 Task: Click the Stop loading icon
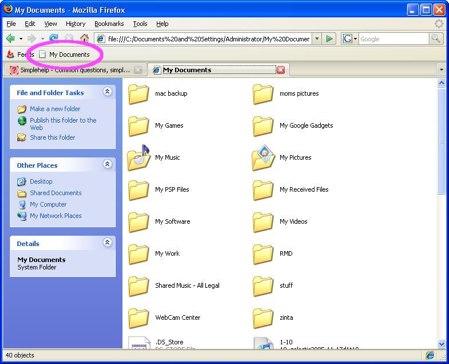[69, 38]
